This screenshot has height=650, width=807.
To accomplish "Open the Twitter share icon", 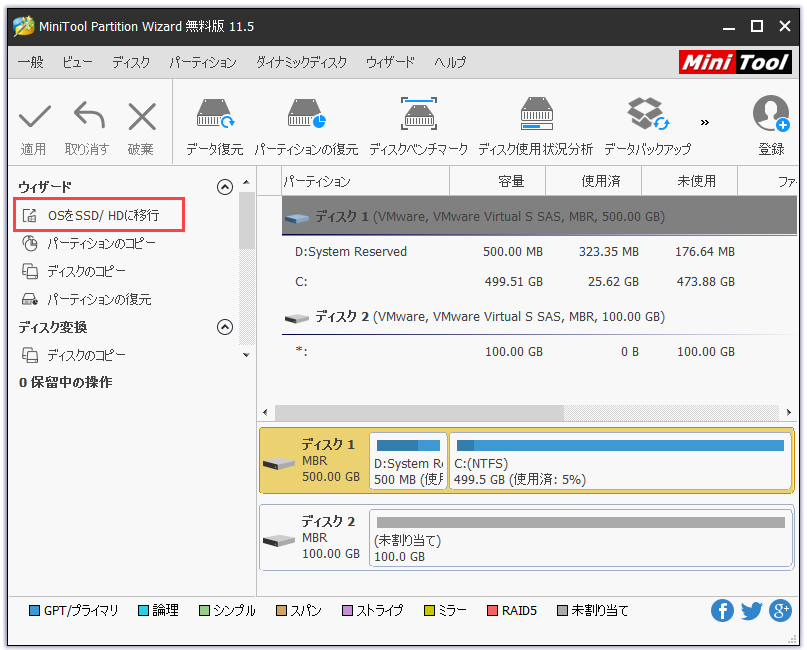I will [751, 611].
